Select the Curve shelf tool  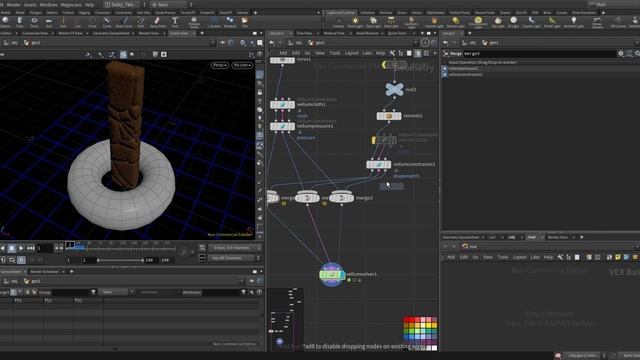tap(107, 22)
